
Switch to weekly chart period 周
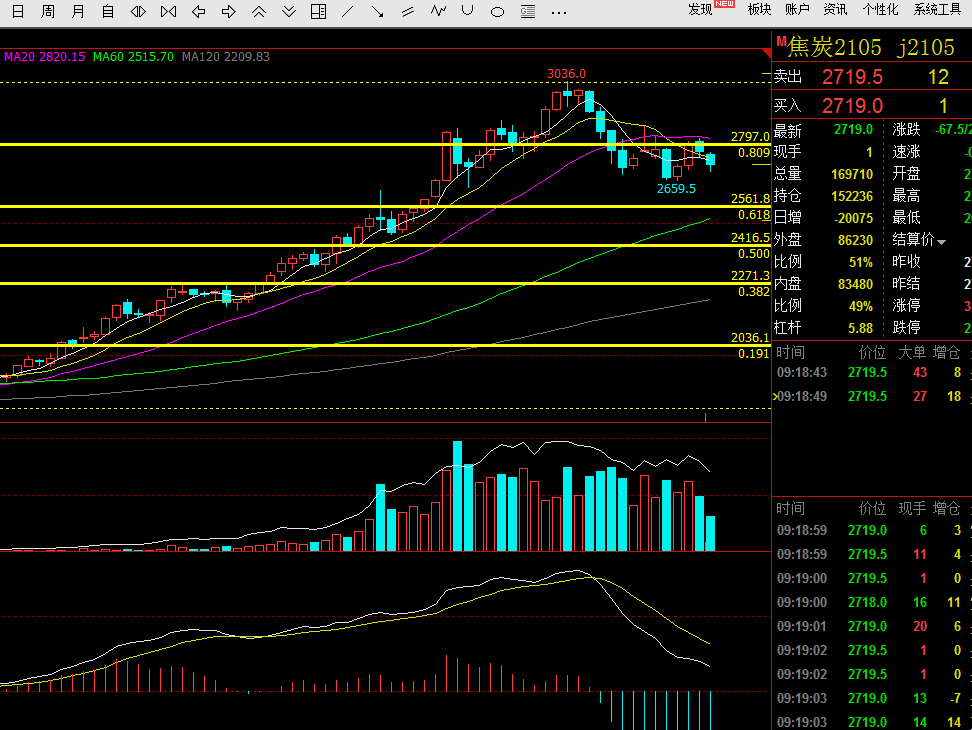[48, 11]
